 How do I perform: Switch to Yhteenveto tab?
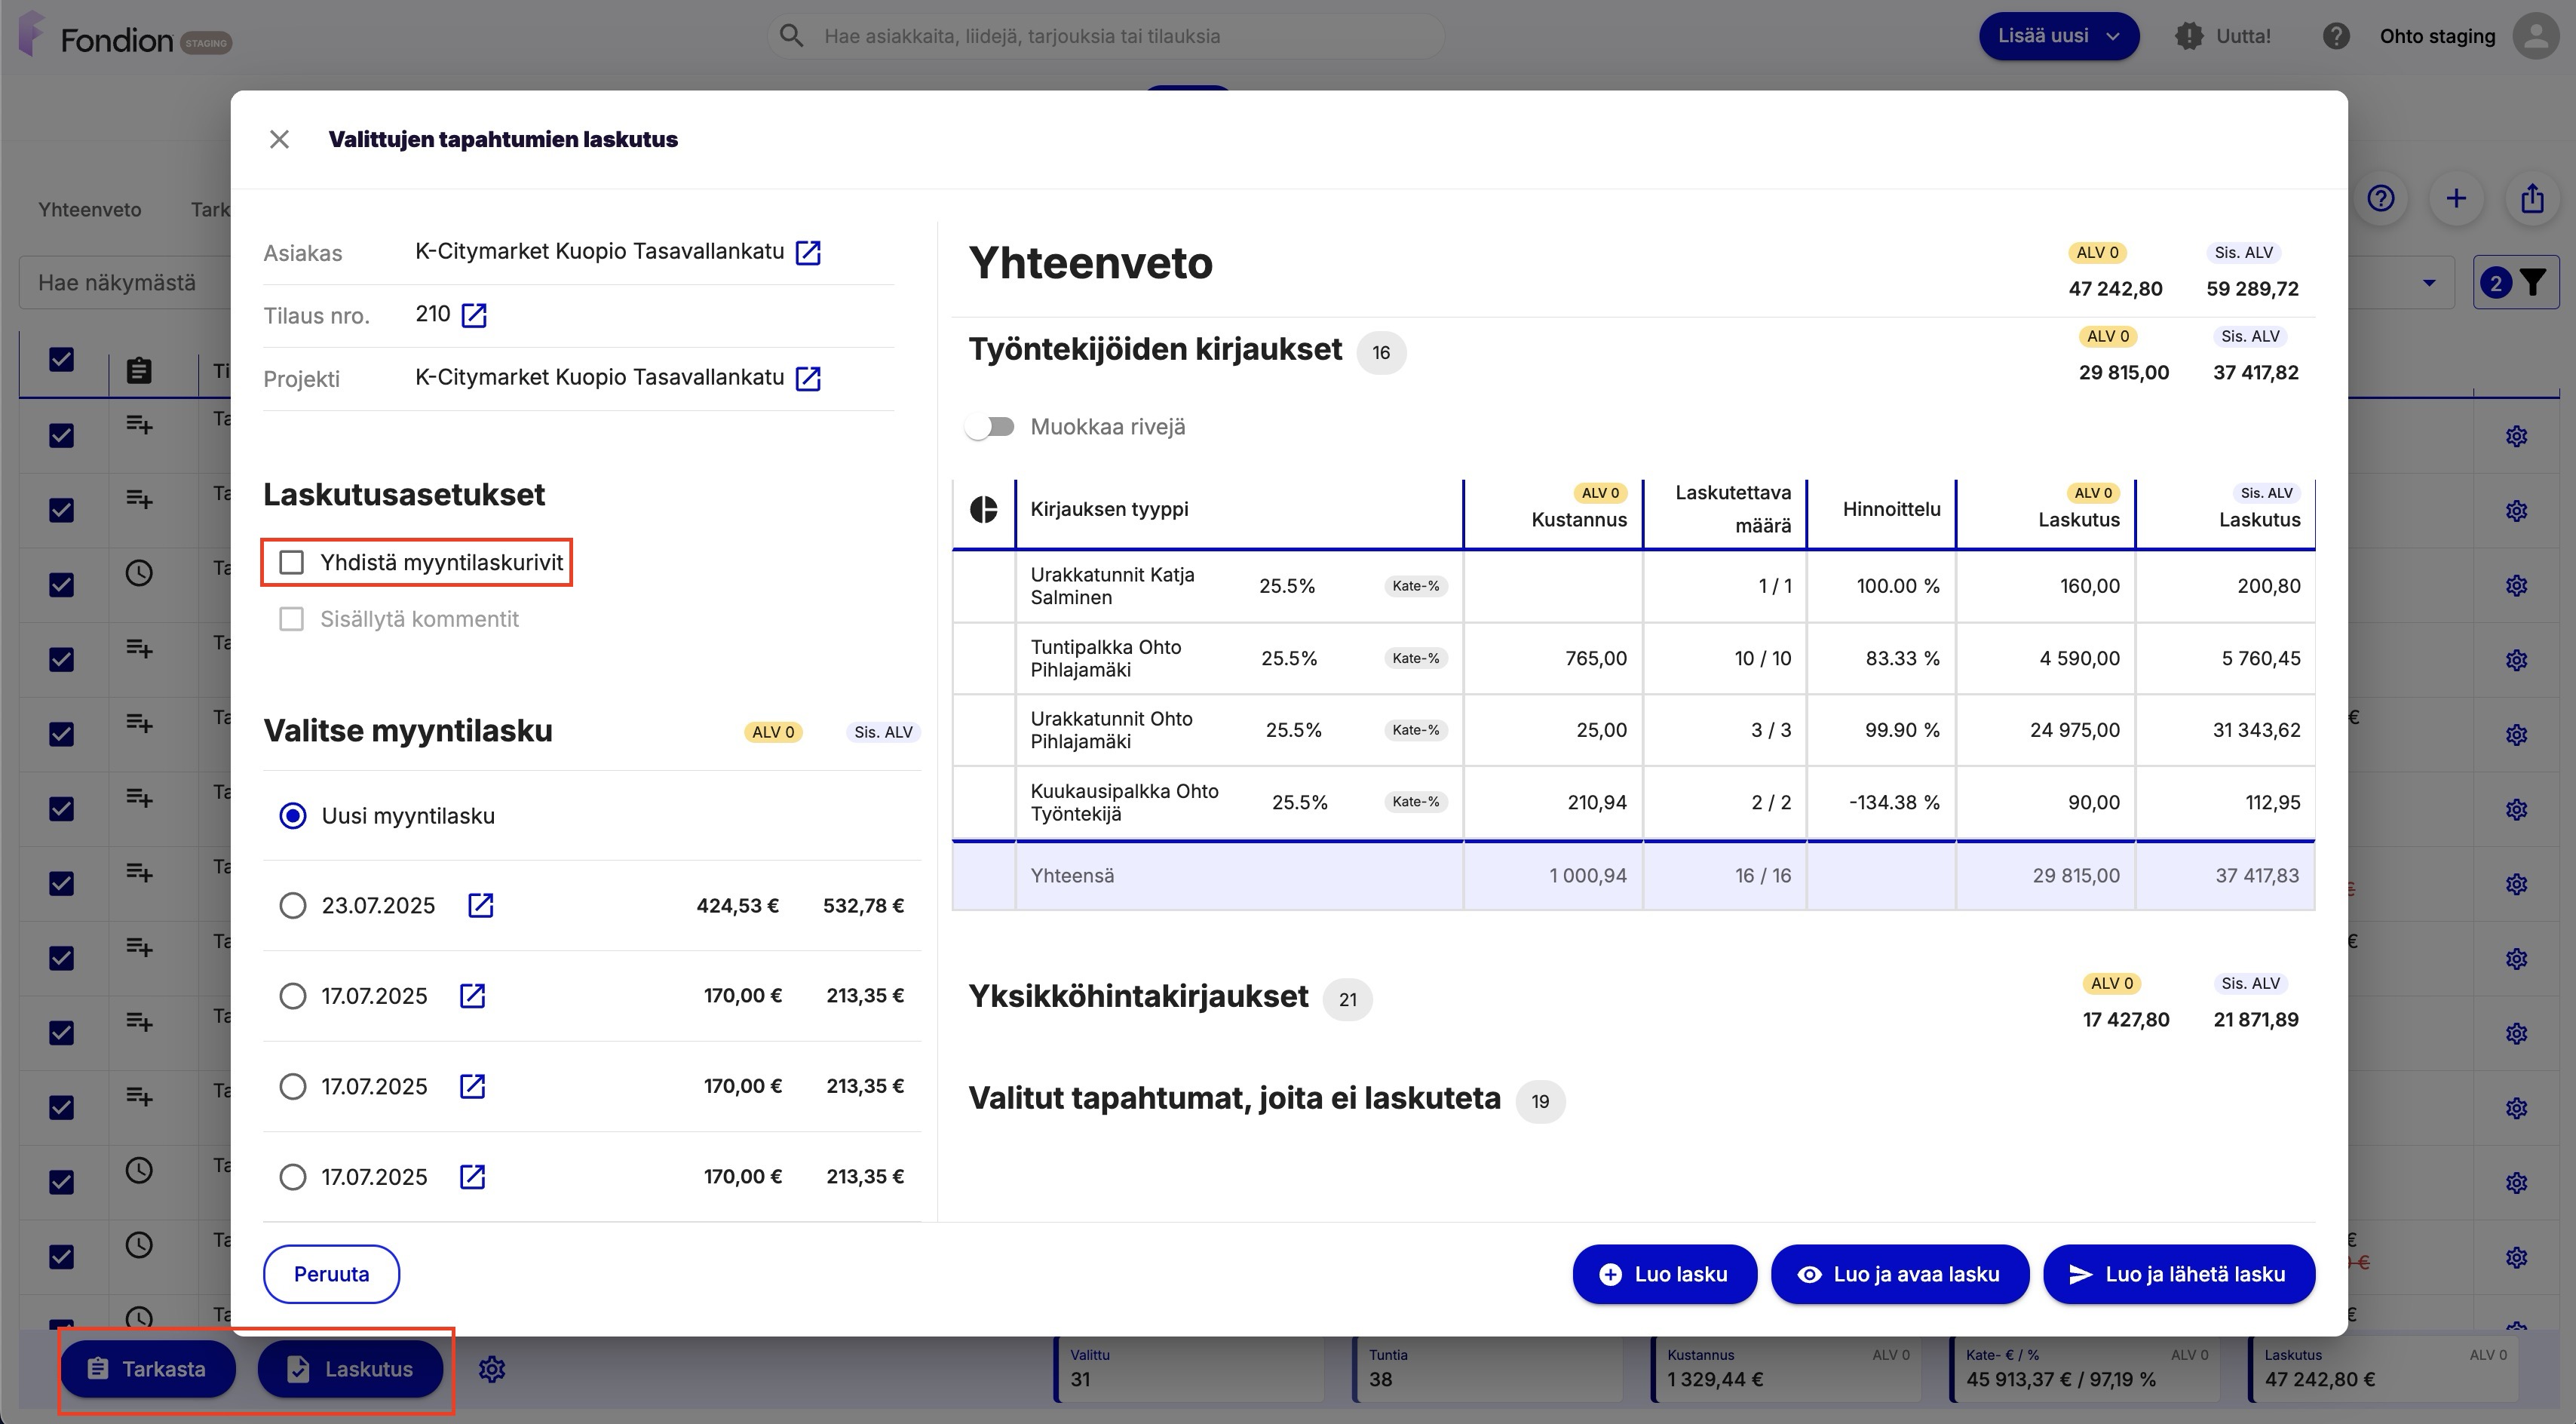(x=90, y=210)
